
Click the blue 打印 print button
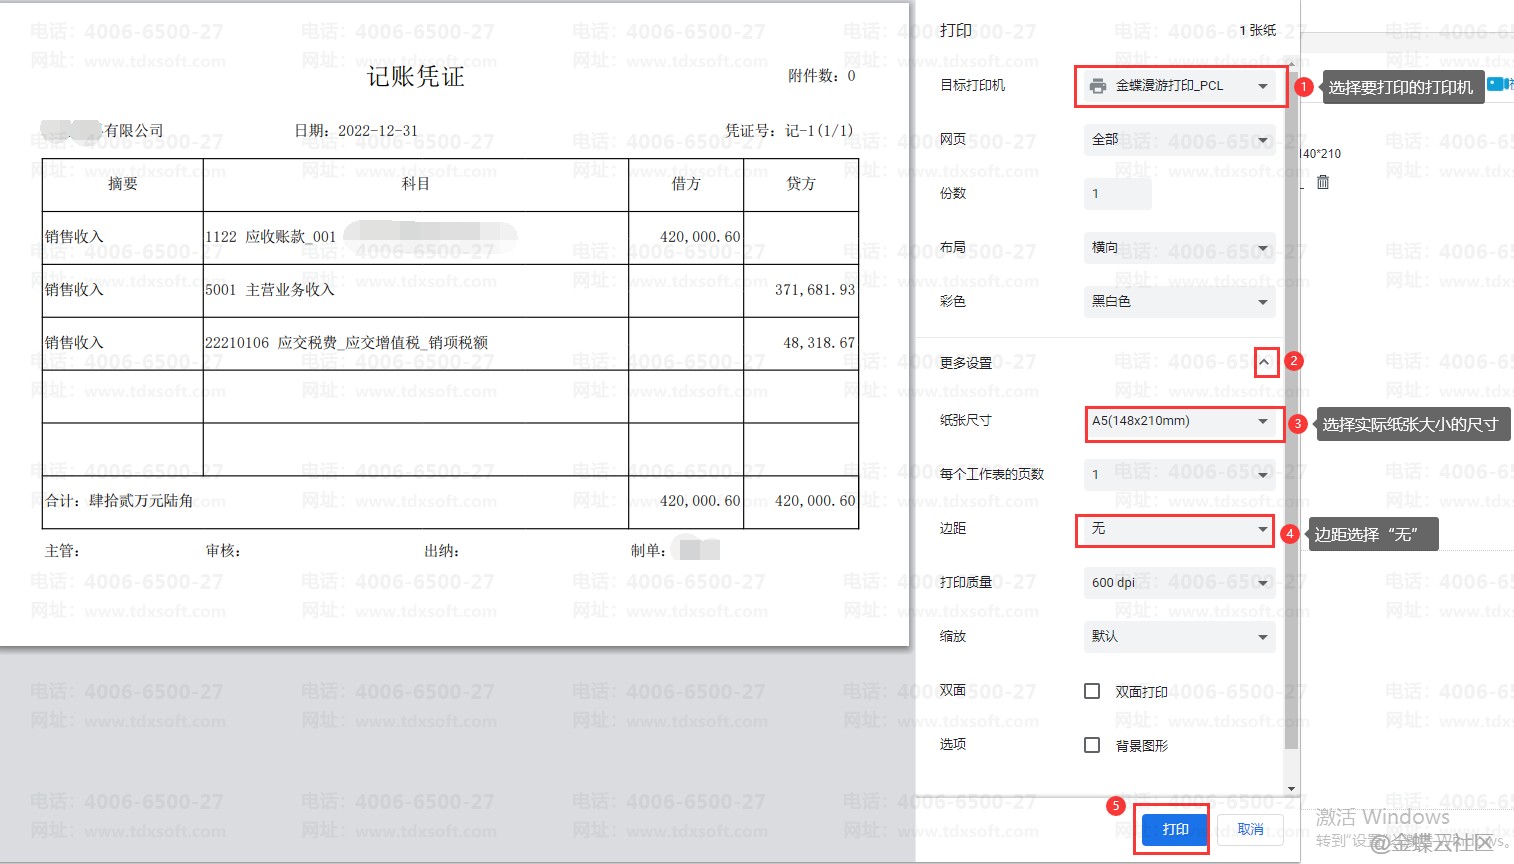coord(1175,830)
